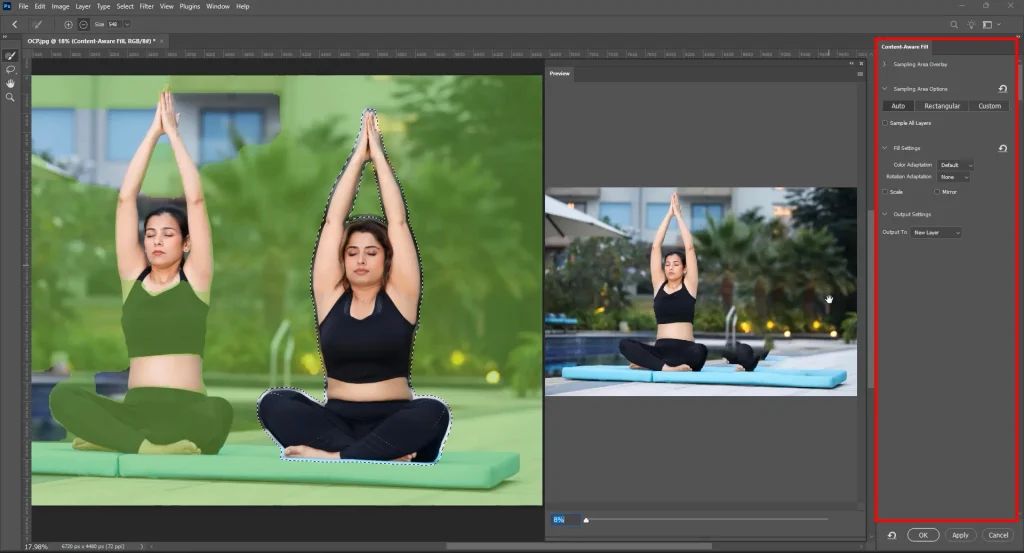The width and height of the screenshot is (1024, 553).
Task: Open the Color Adaptation dropdown
Action: (955, 165)
